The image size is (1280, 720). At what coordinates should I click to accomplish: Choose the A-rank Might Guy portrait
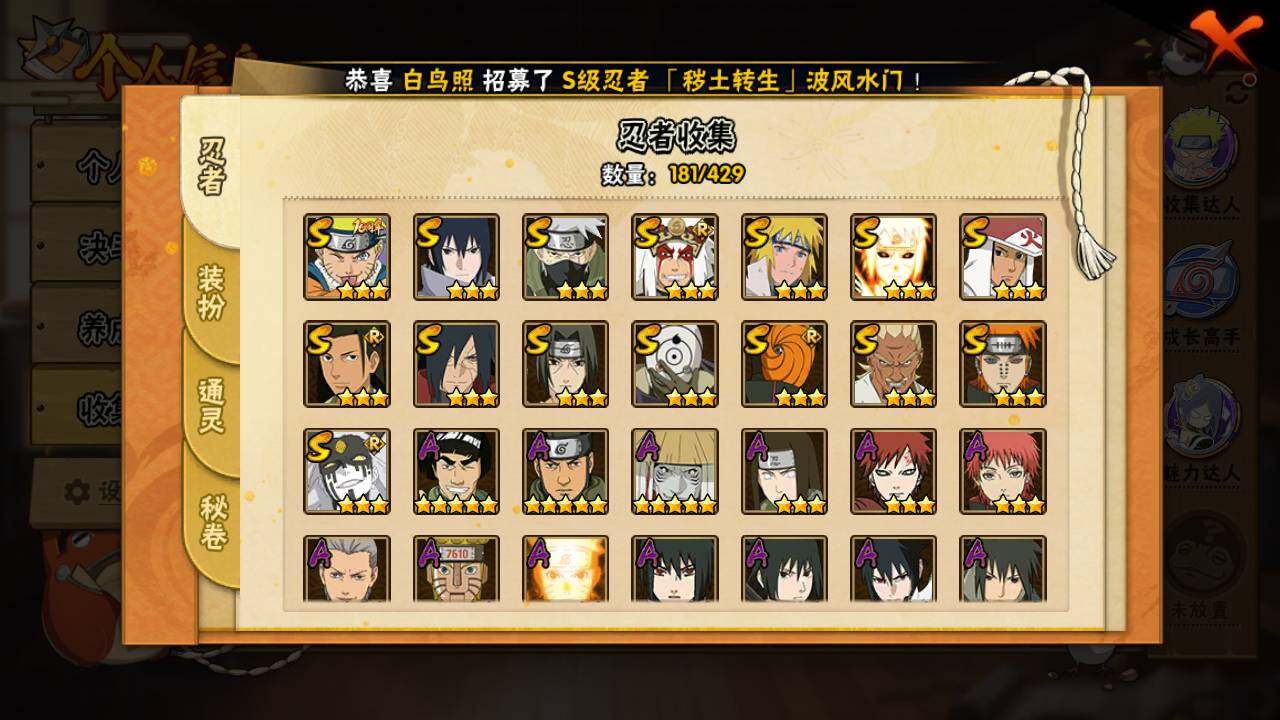[456, 472]
